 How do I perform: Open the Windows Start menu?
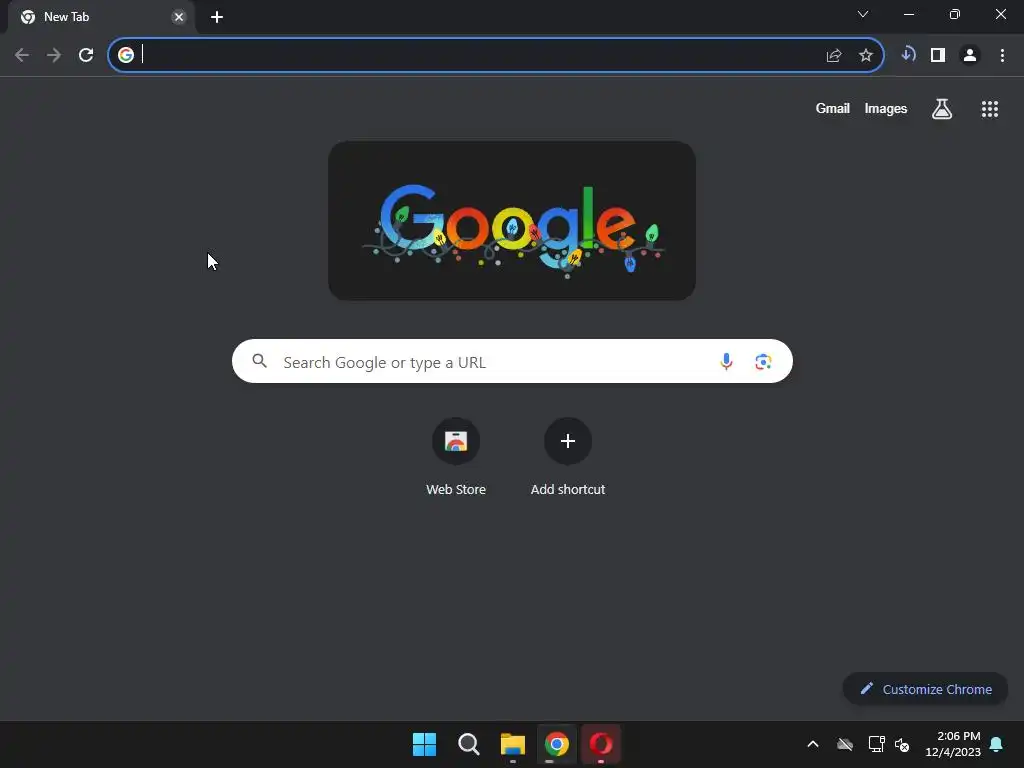424,744
